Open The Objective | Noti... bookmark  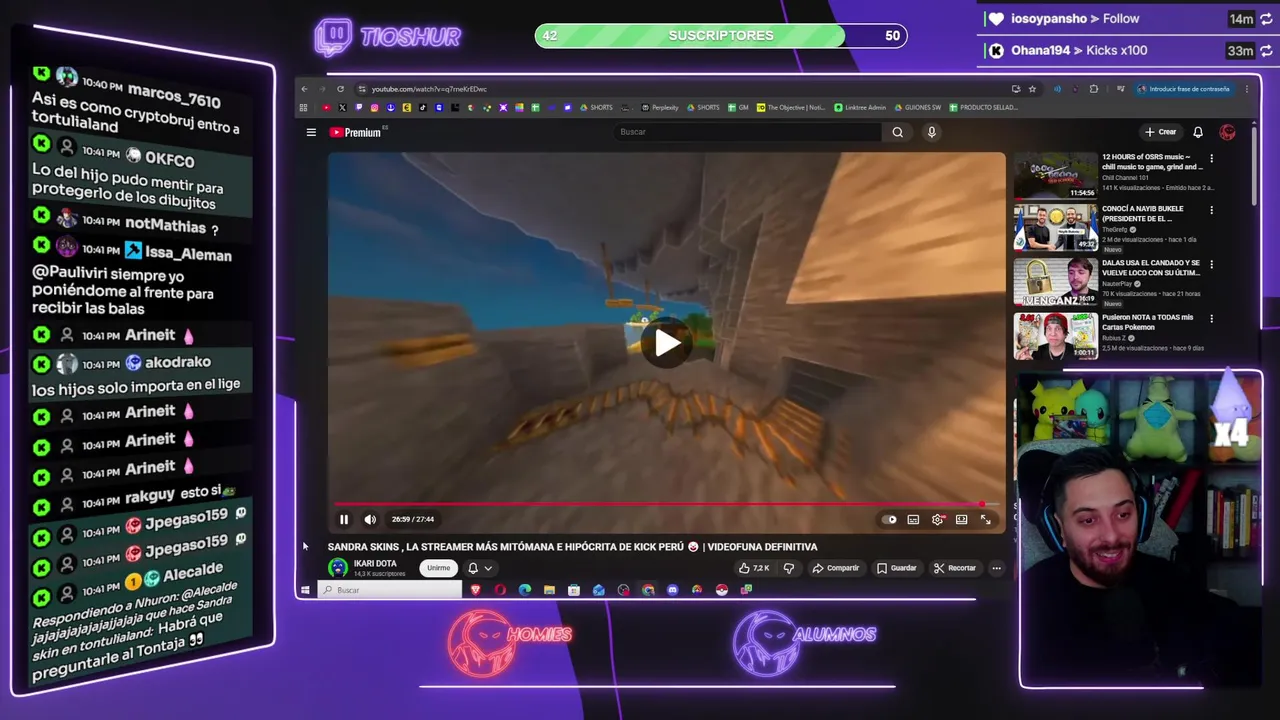coord(791,107)
